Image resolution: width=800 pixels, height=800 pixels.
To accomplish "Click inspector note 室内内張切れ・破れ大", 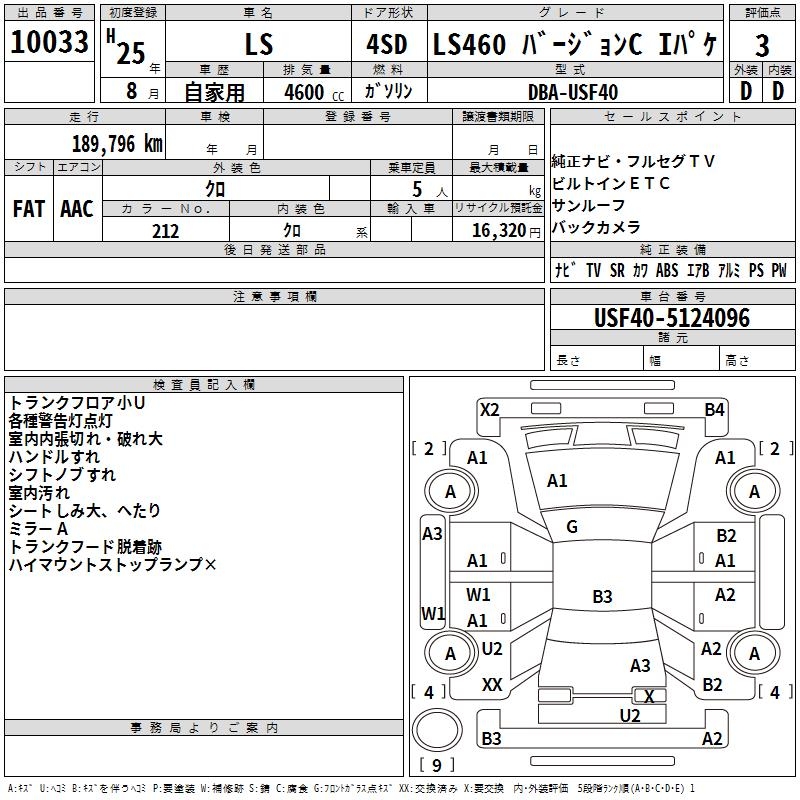I will coord(85,439).
